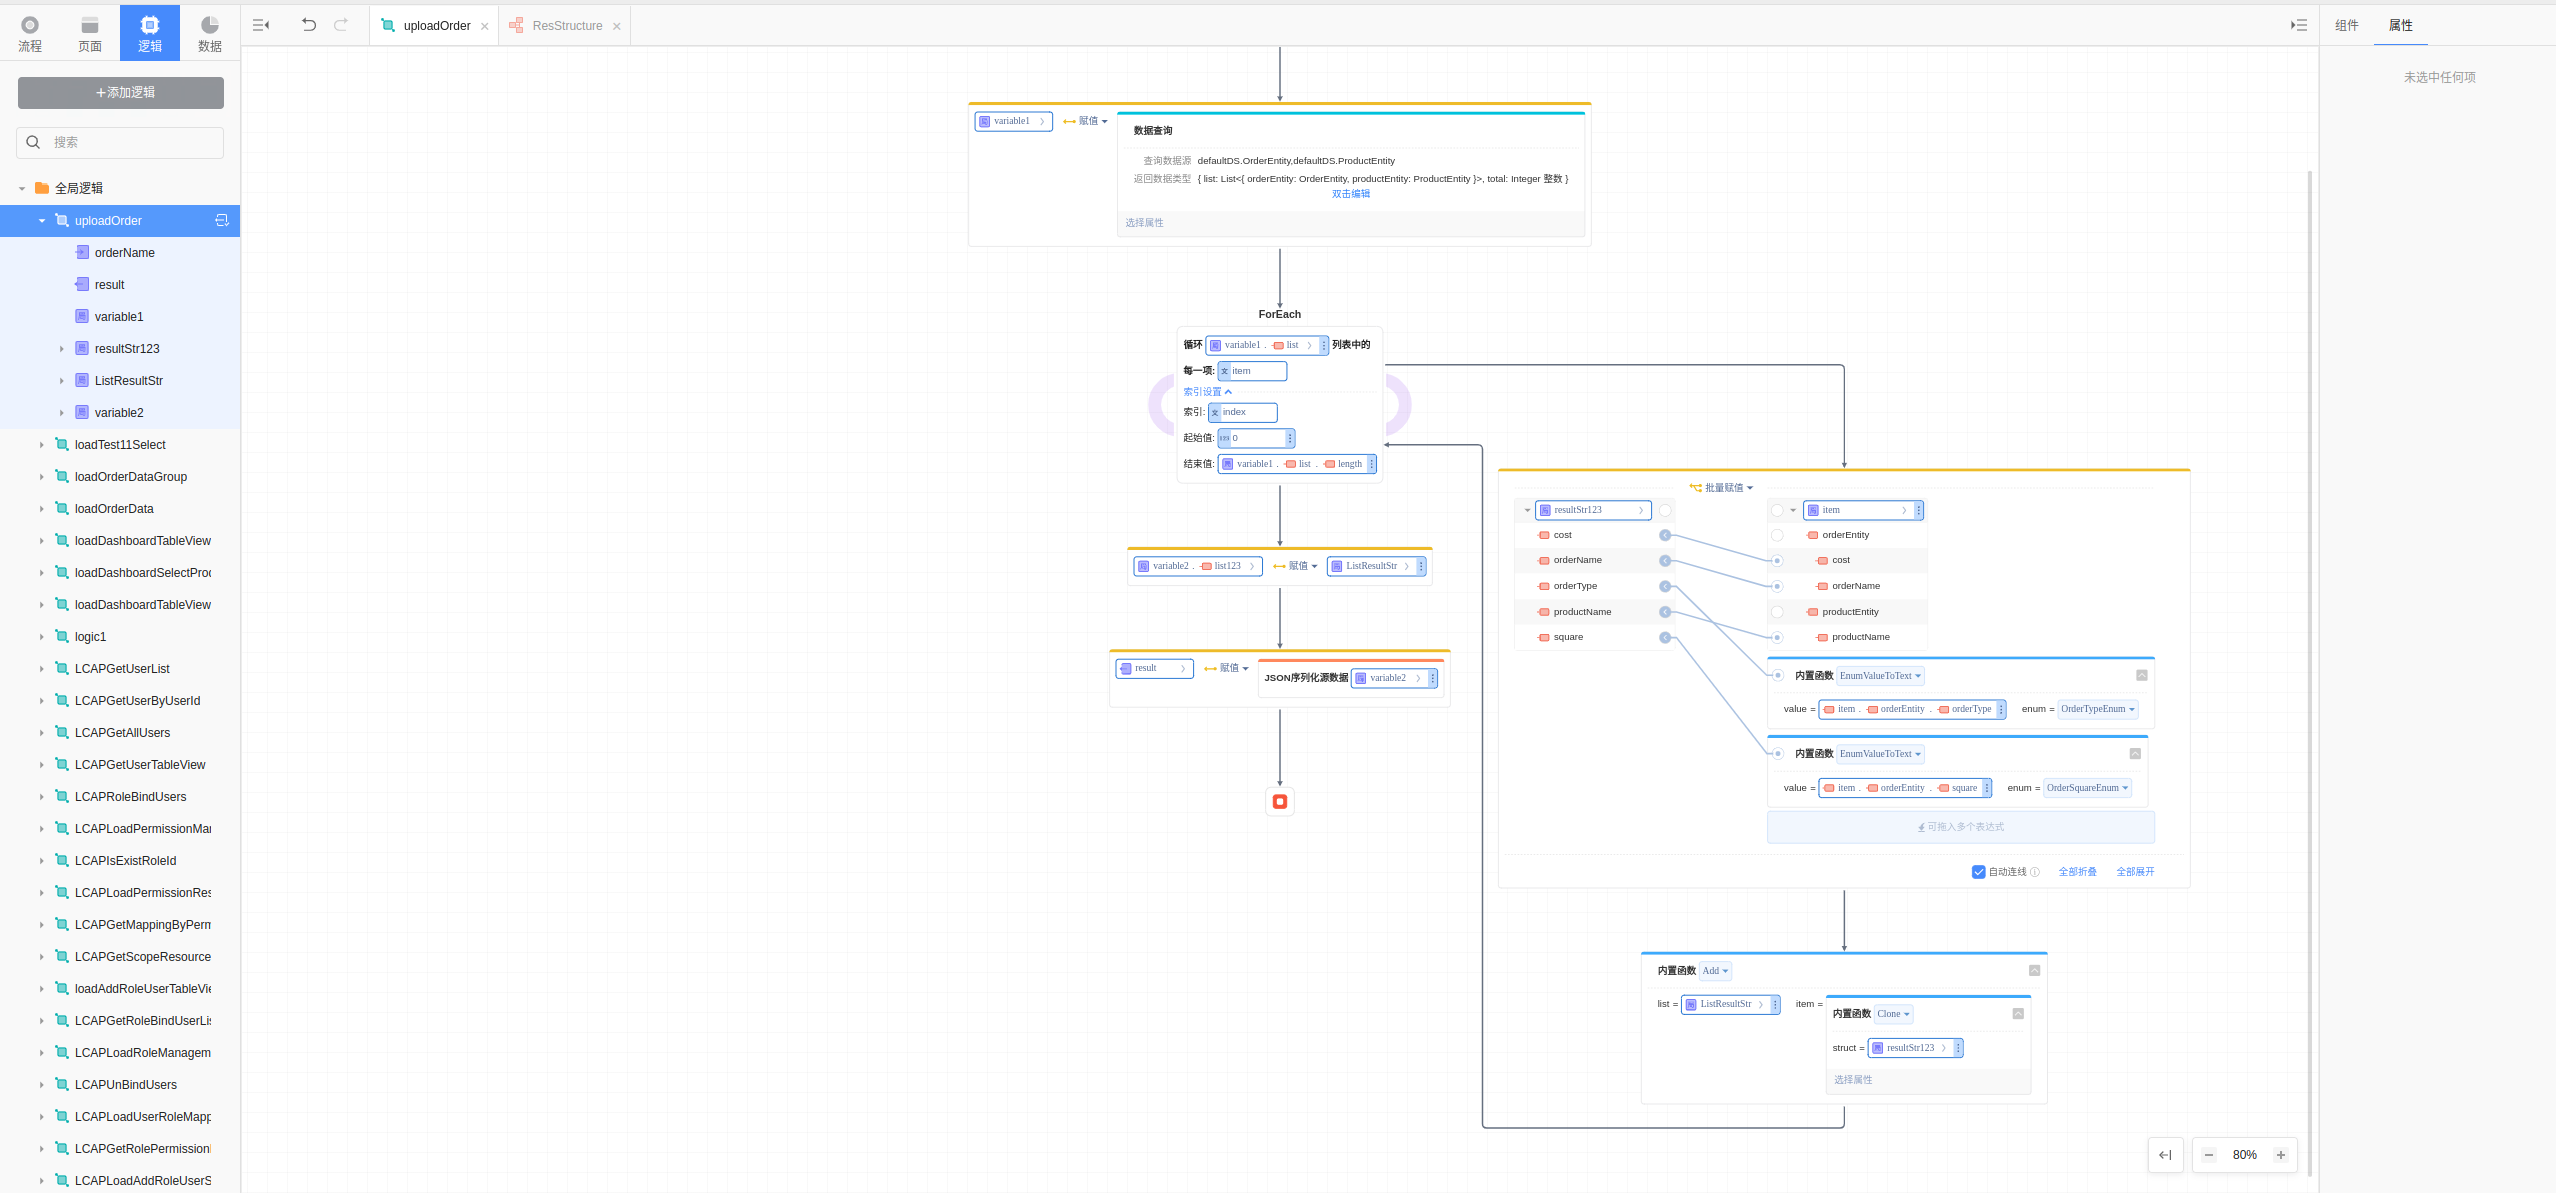Open options menu of ListResultStr assignment
2556x1193 pixels.
click(1421, 566)
